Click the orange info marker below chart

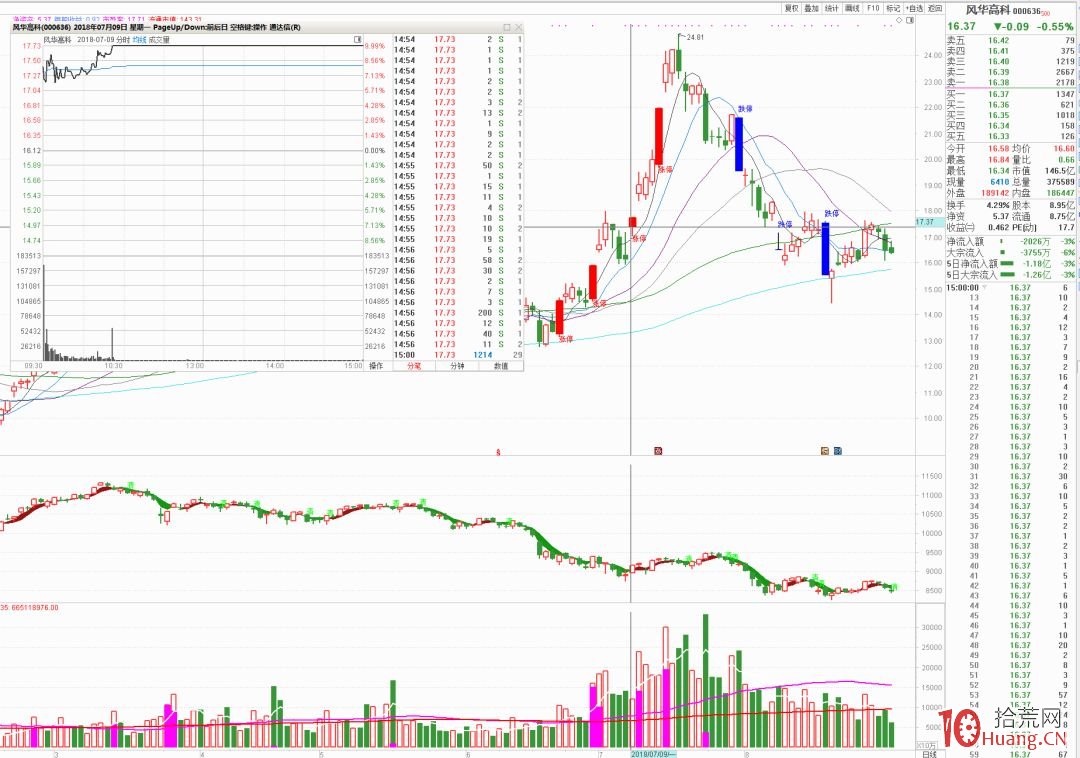pos(825,451)
